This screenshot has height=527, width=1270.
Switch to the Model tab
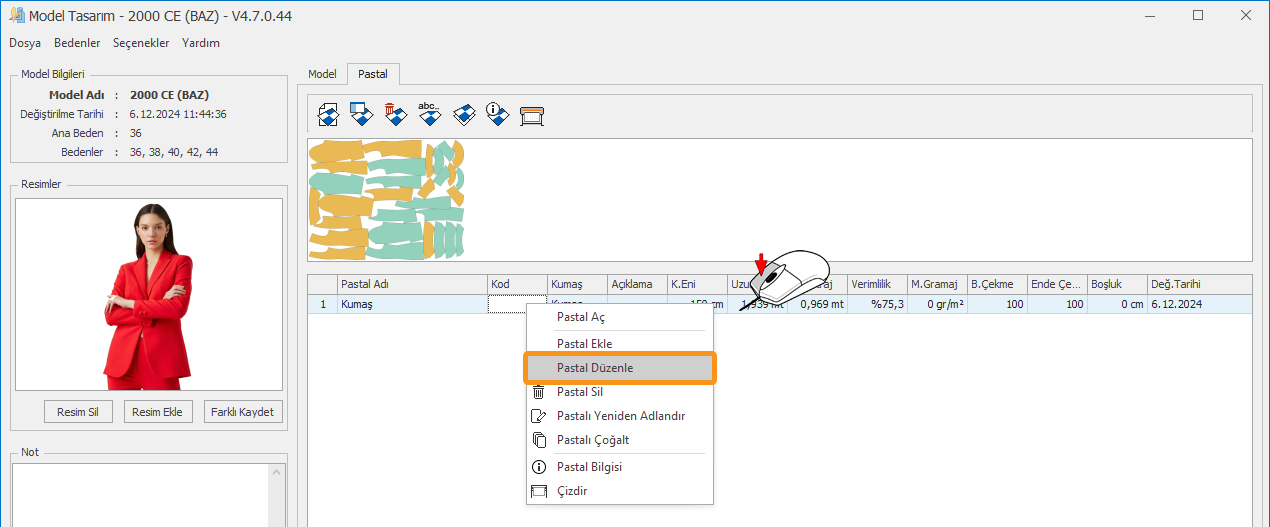pyautogui.click(x=322, y=74)
